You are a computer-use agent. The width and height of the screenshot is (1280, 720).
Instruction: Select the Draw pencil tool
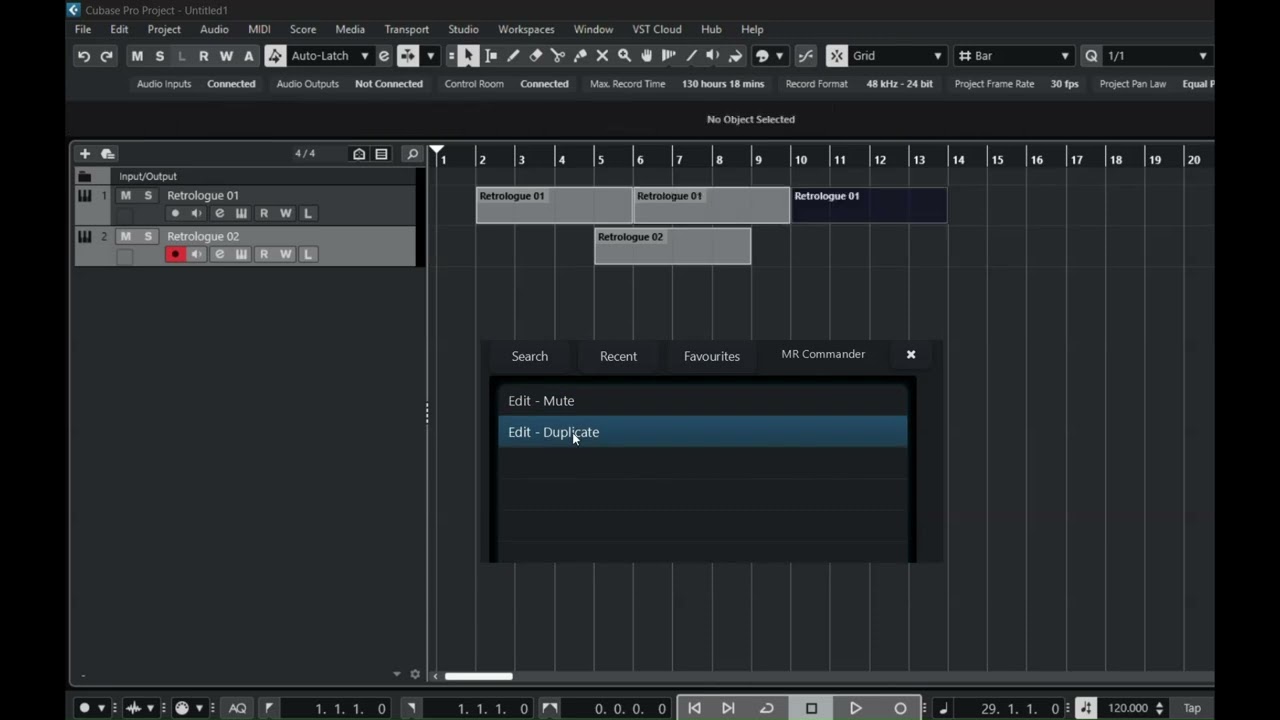[x=513, y=56]
